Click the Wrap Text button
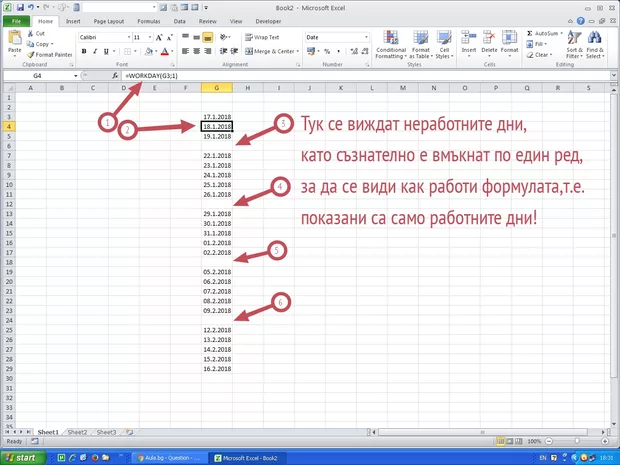Viewport: 620px width, 465px height. tap(262, 37)
